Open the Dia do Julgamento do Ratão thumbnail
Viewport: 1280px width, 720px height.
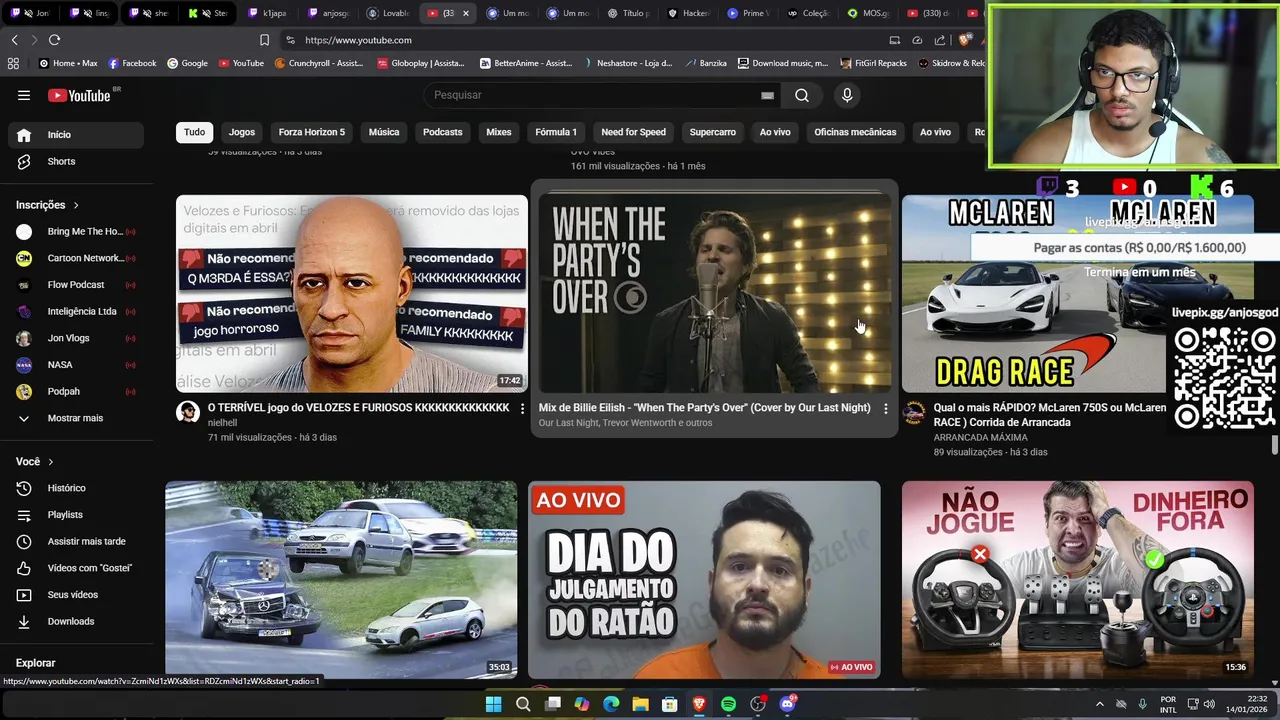tap(704, 580)
